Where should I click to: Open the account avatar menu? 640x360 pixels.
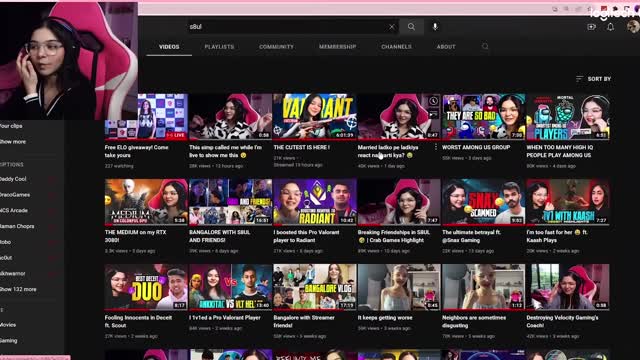click(633, 27)
